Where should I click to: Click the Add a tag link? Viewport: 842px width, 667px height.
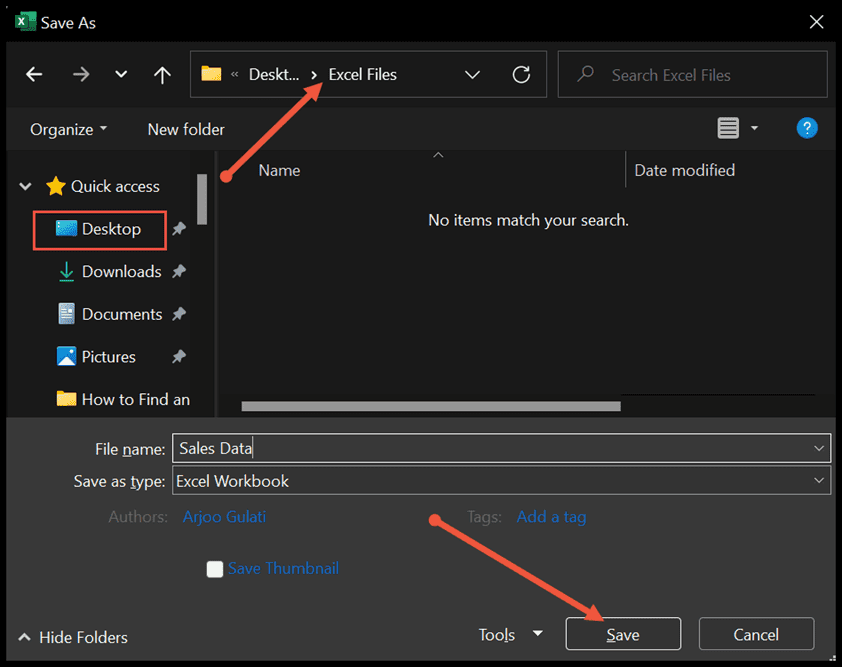click(551, 517)
